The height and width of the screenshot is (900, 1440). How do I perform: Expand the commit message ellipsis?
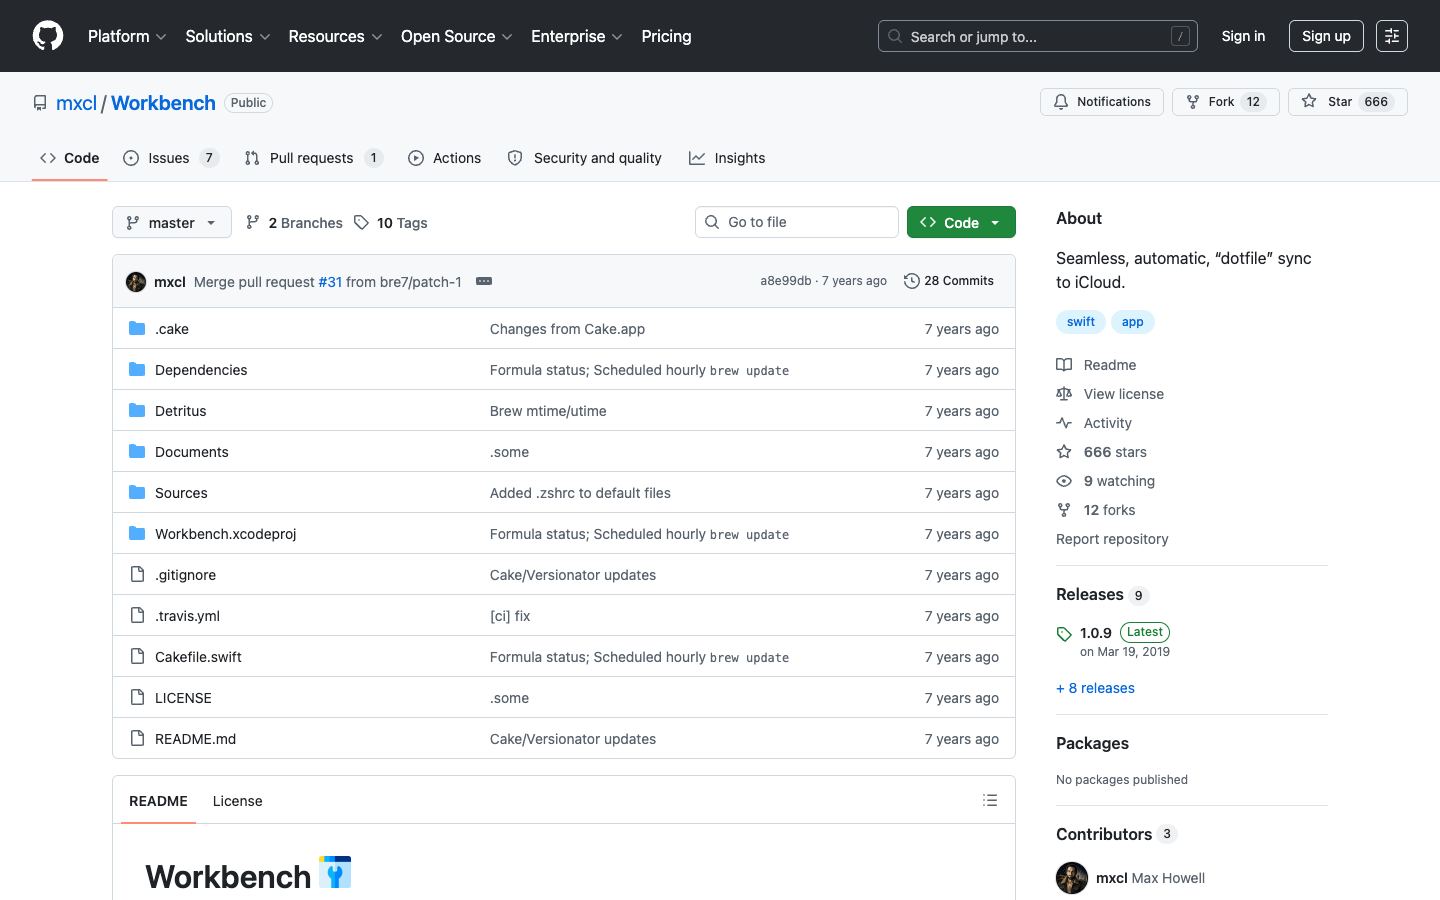coord(484,281)
